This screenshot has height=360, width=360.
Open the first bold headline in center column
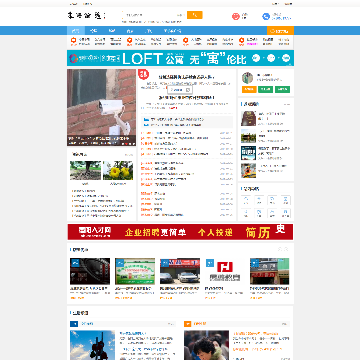186,77
